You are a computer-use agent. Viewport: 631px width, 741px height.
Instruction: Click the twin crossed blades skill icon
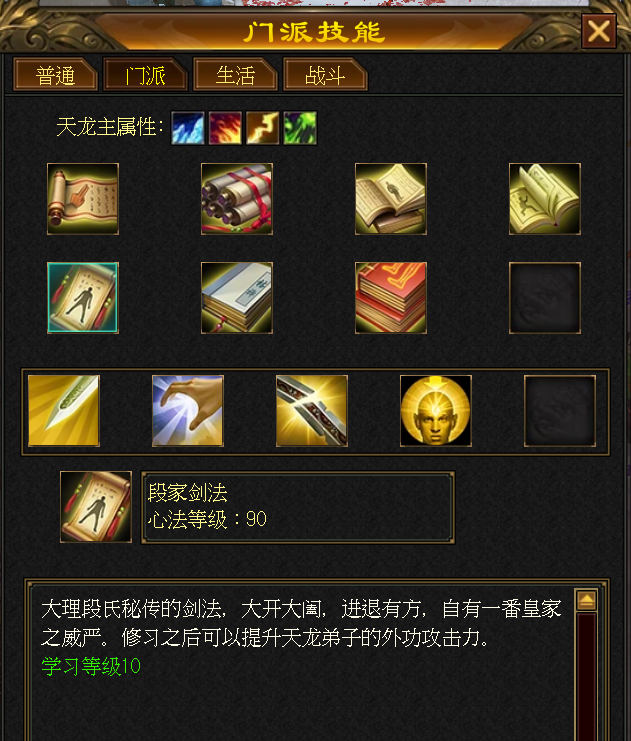312,411
